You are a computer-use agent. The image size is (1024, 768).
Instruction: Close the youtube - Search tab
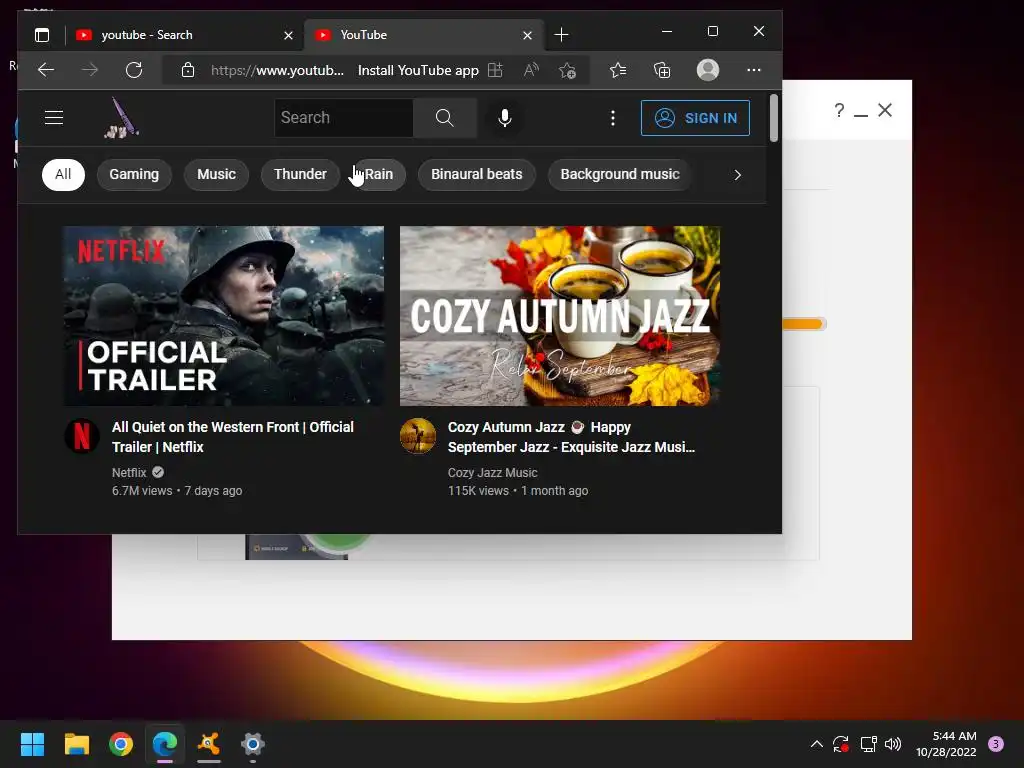(x=288, y=35)
